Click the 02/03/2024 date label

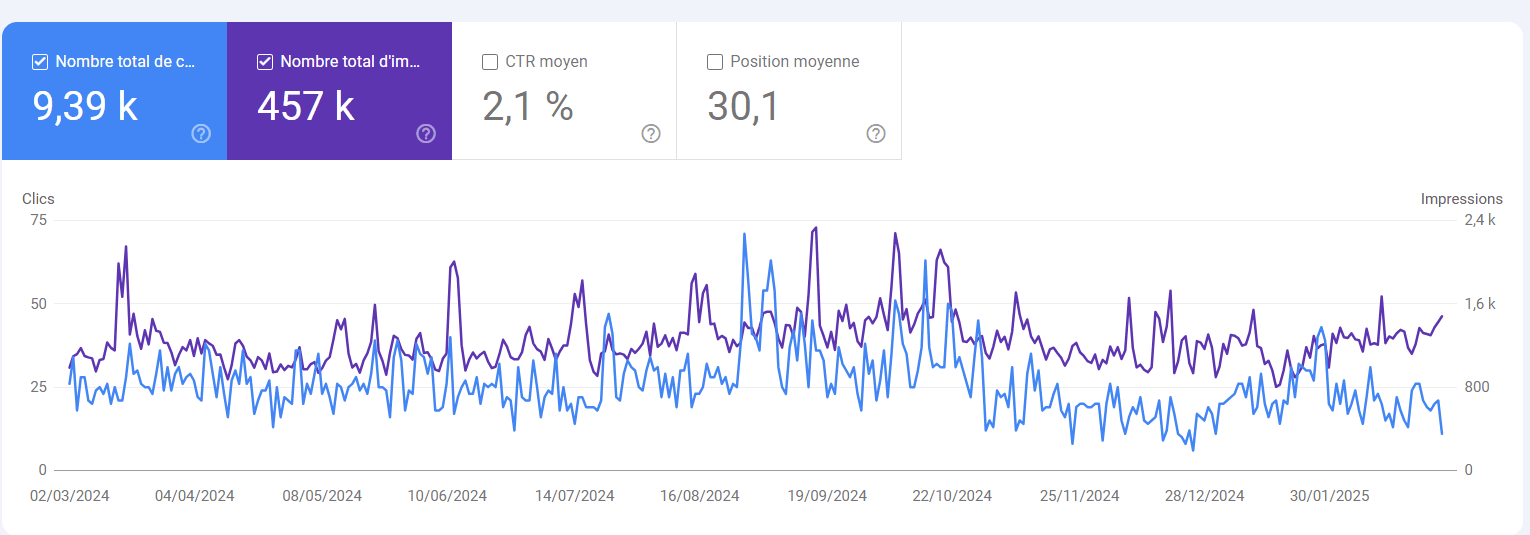[x=70, y=496]
